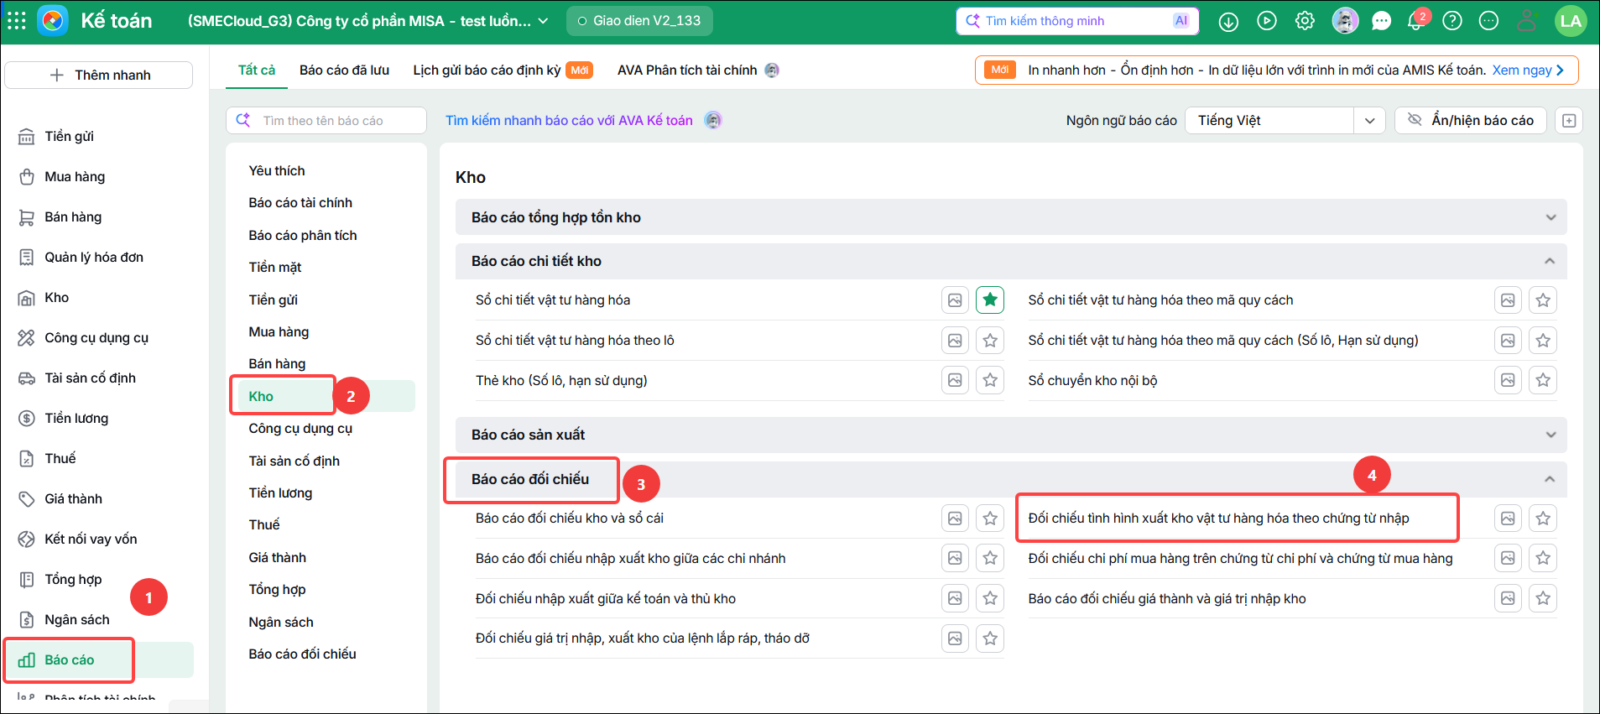Select Báo cáo tài chính category

coord(301,203)
